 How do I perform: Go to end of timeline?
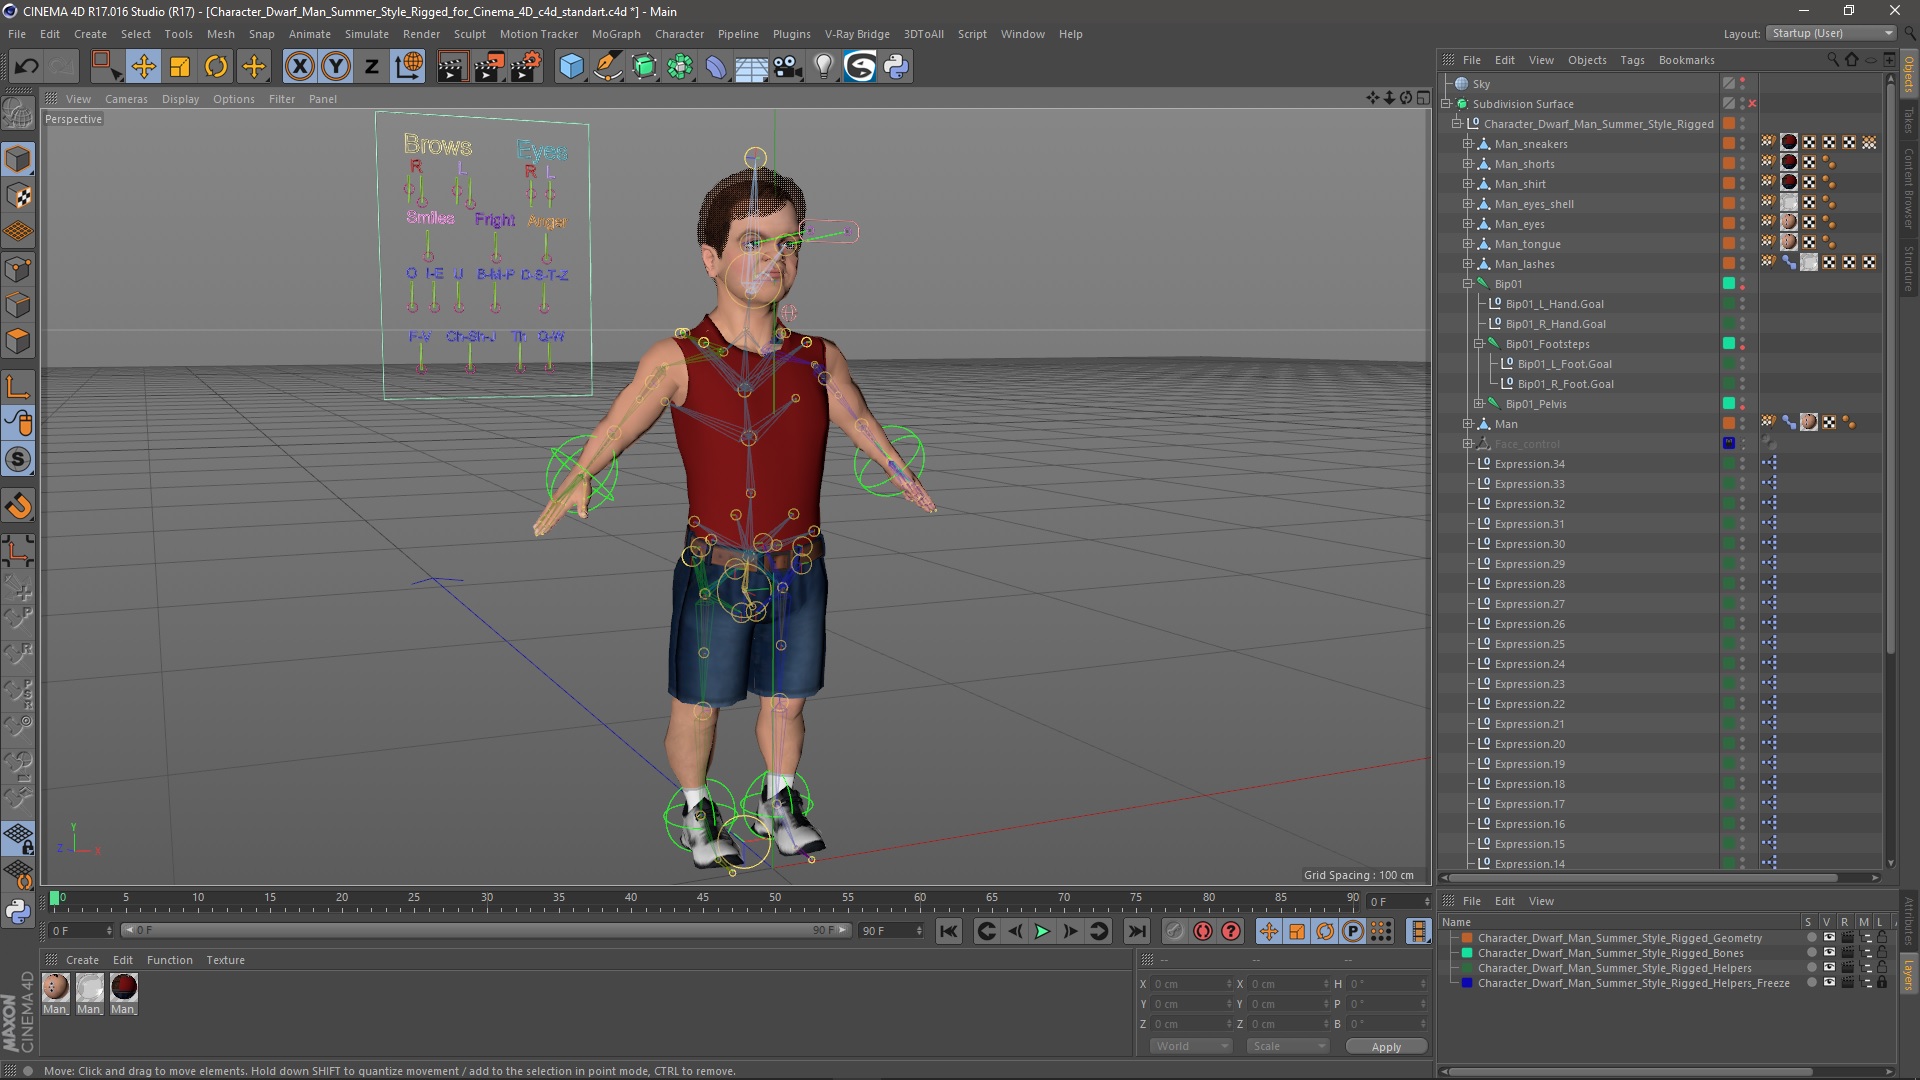coord(1137,931)
